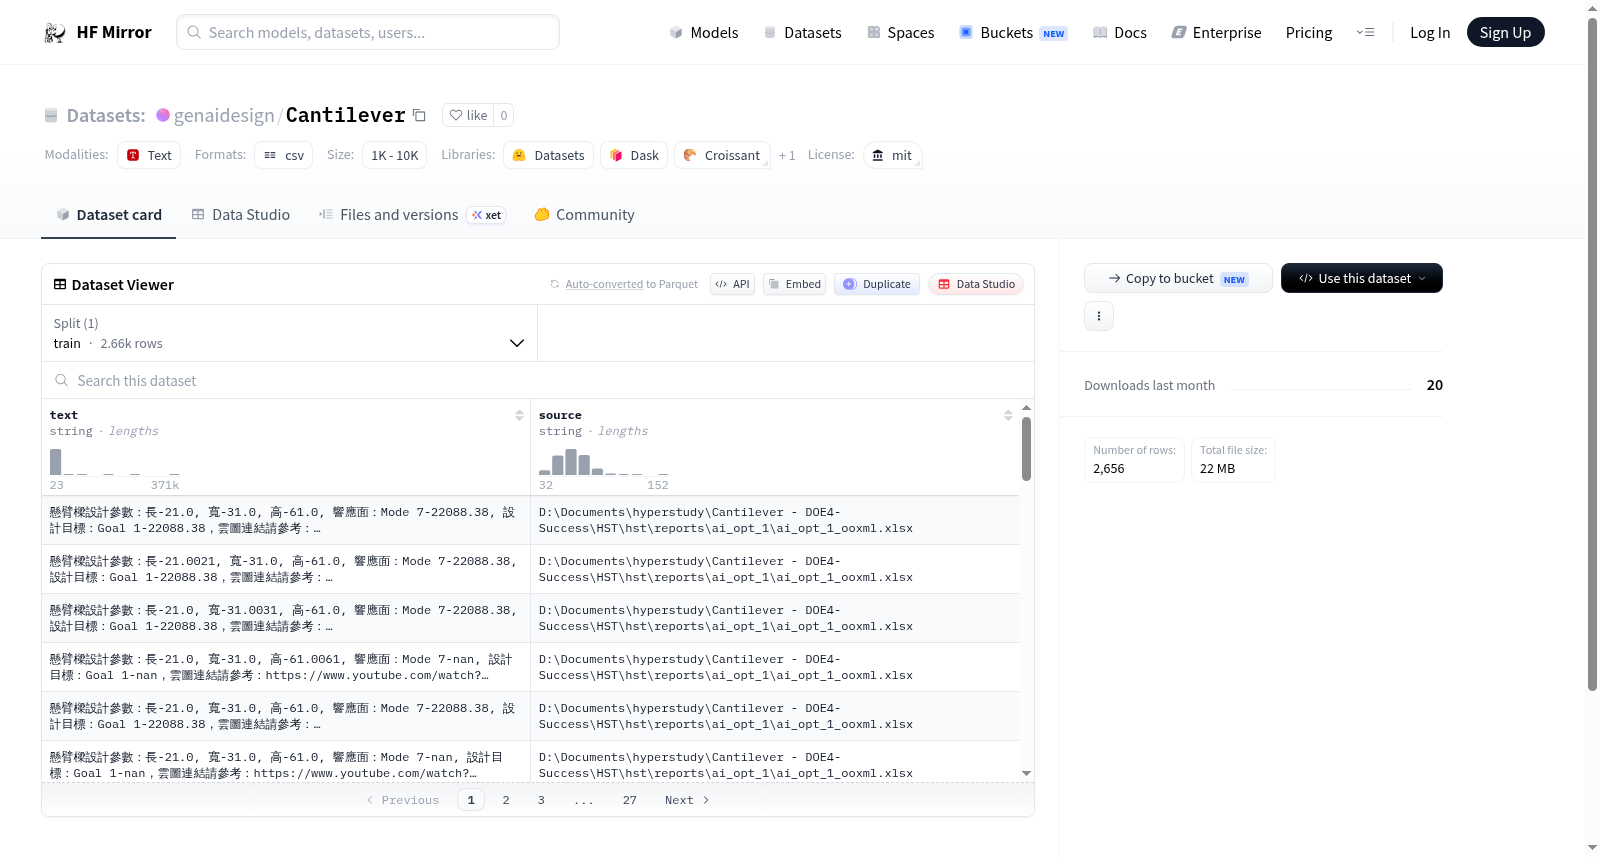The height and width of the screenshot is (857, 1600).
Task: Click the 1K - 10K size tag
Action: (x=395, y=155)
